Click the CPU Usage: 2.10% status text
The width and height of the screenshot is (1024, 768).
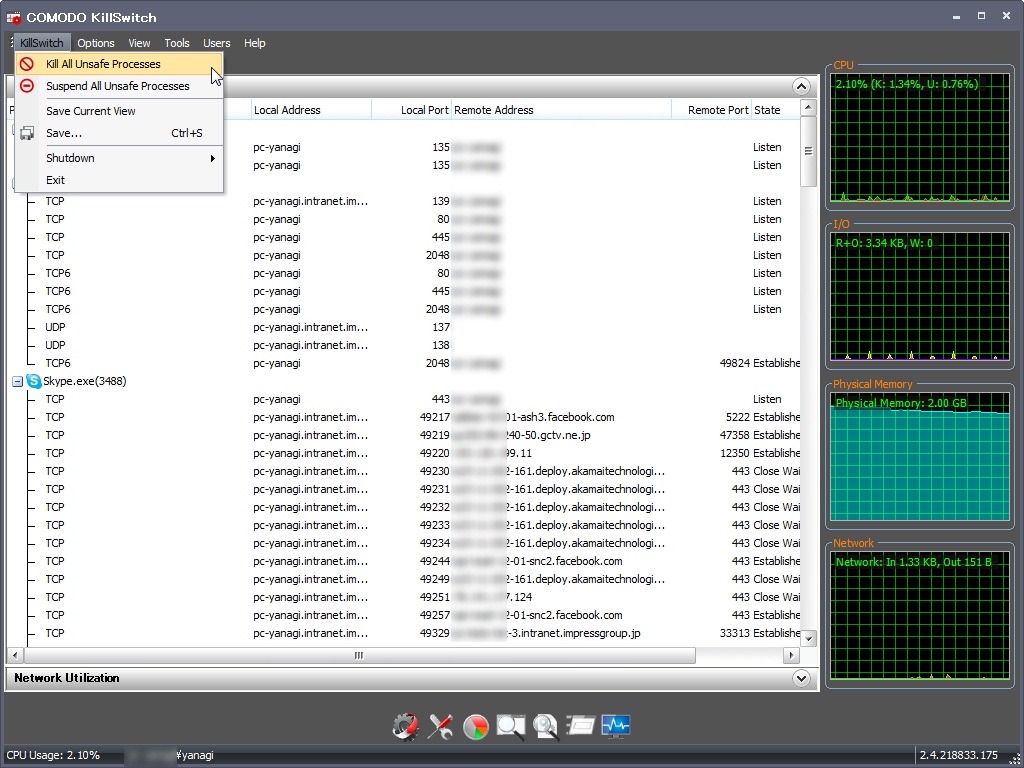(53, 756)
